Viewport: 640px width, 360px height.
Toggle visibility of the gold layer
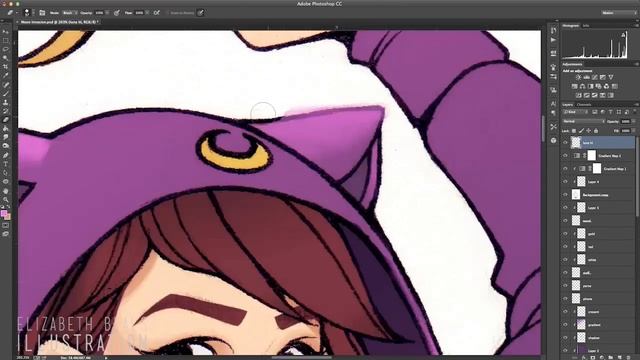point(565,234)
